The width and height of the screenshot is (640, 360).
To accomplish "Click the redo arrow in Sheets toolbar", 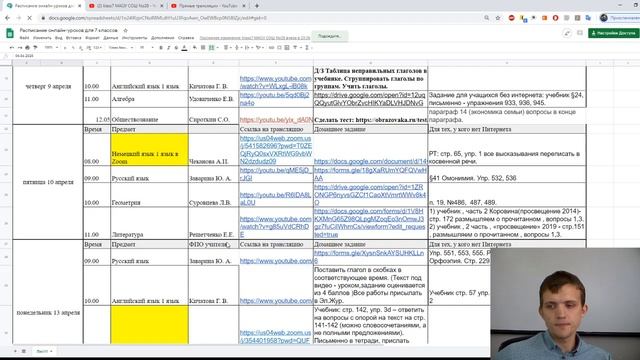I will tap(20, 48).
